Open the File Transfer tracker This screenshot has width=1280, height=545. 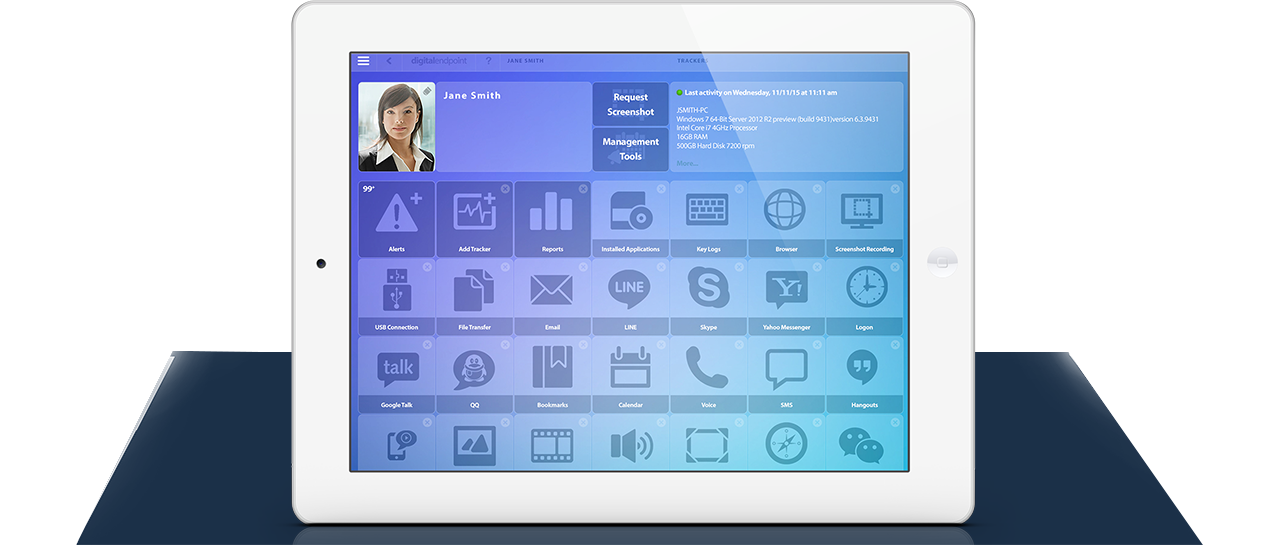pyautogui.click(x=475, y=297)
